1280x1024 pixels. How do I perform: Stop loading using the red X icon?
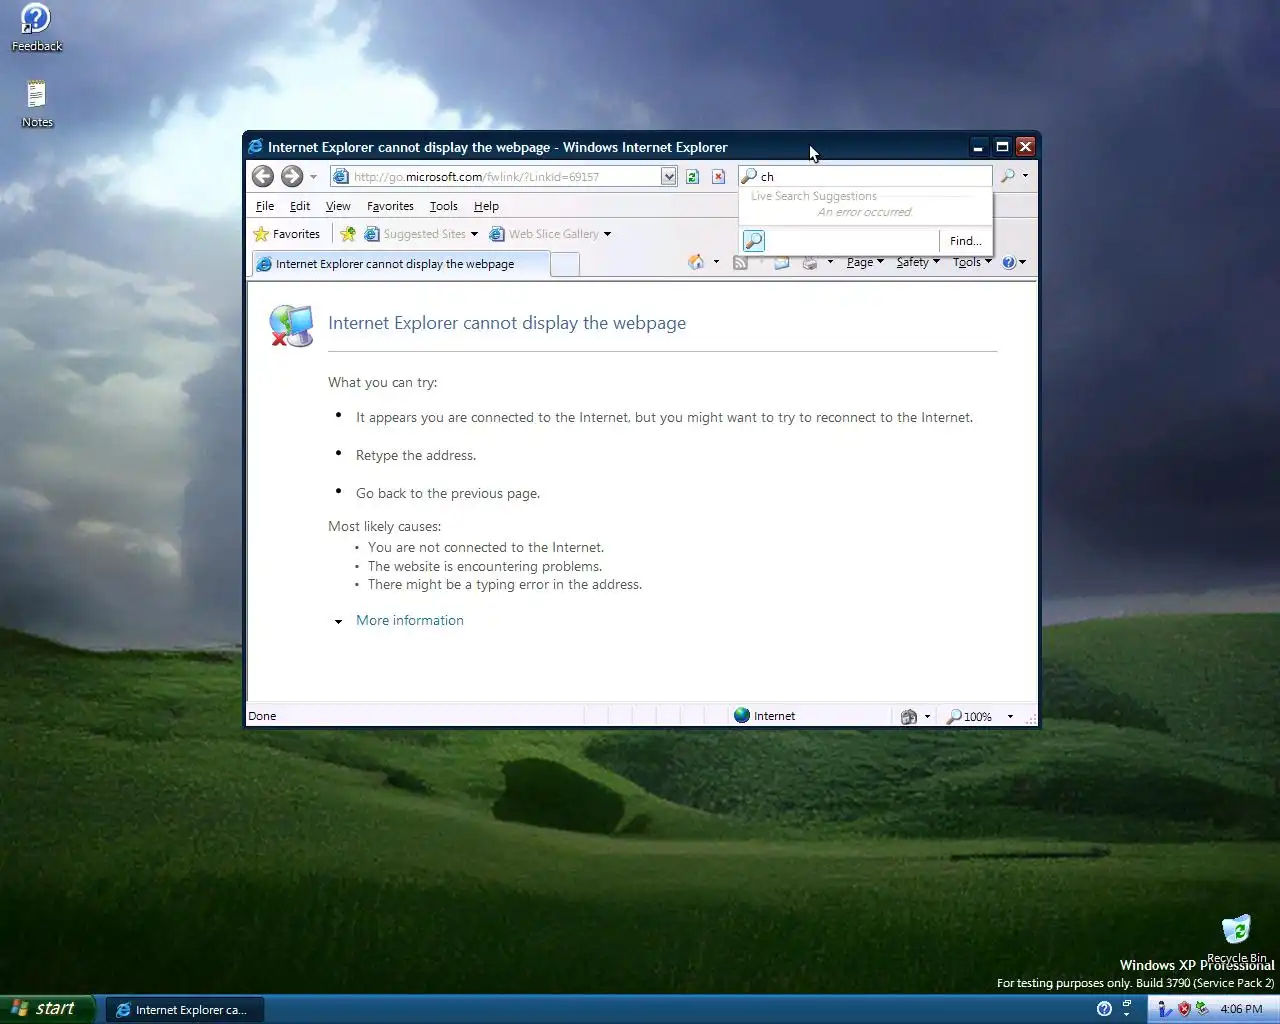[x=718, y=177]
